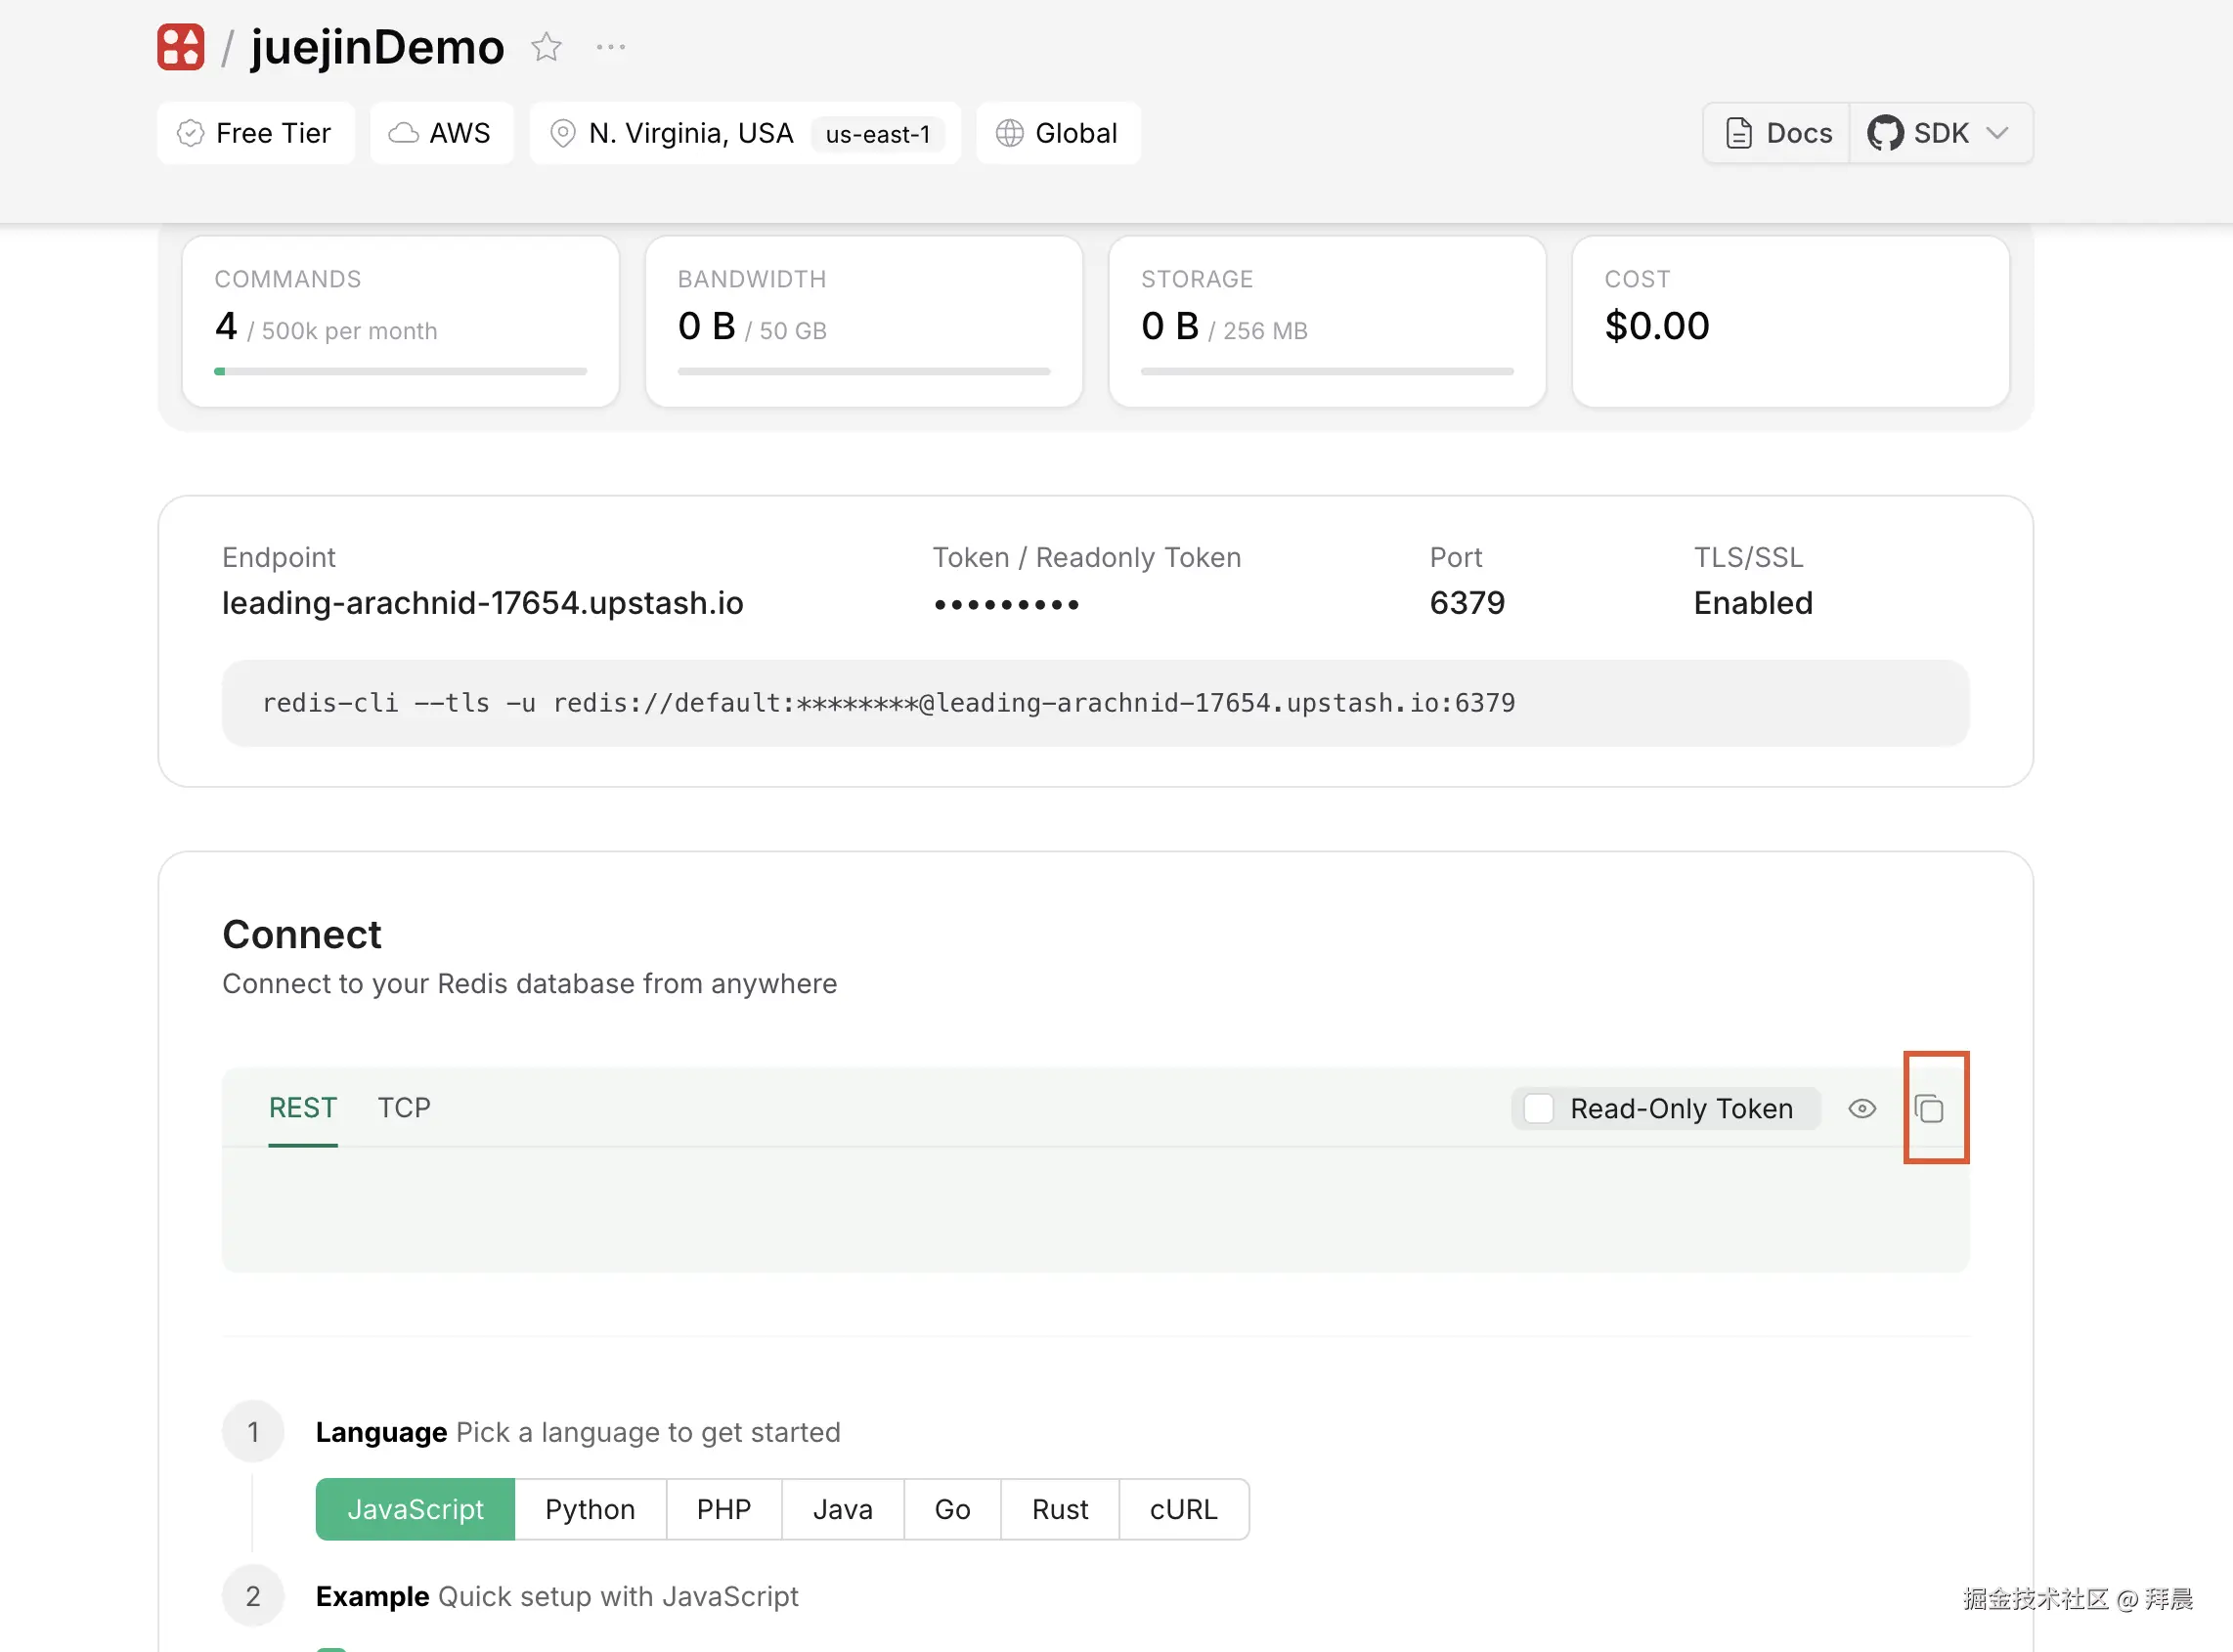Click the Commands usage progress bar
Screen dimensions: 2233x1652
pyautogui.click(x=400, y=371)
